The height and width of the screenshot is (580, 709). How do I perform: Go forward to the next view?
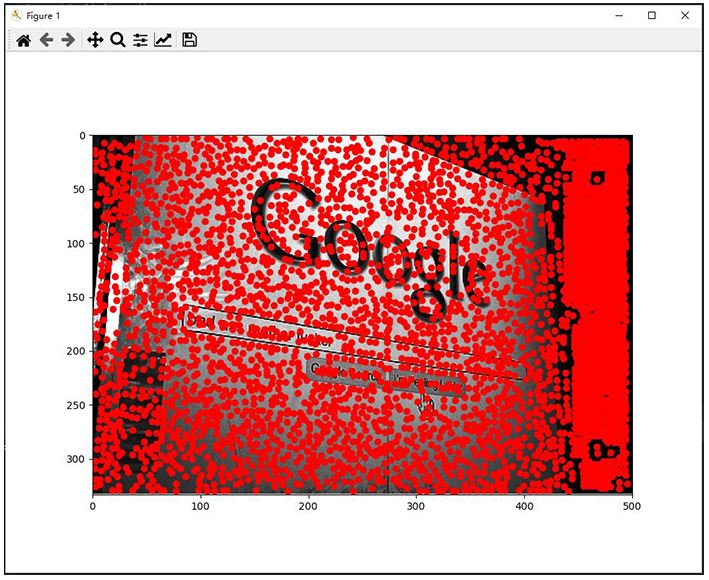[x=68, y=40]
